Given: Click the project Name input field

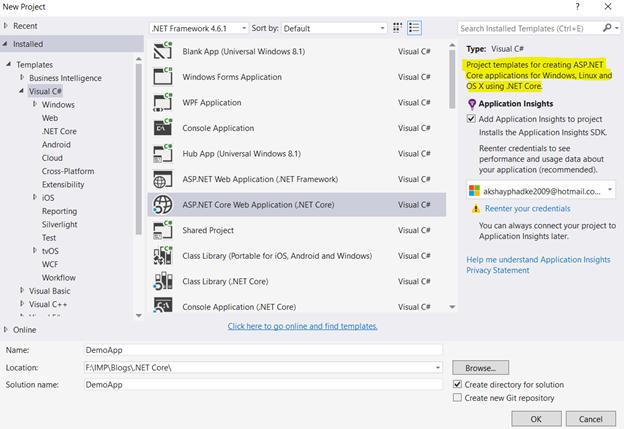Looking at the screenshot, I should click(x=263, y=350).
